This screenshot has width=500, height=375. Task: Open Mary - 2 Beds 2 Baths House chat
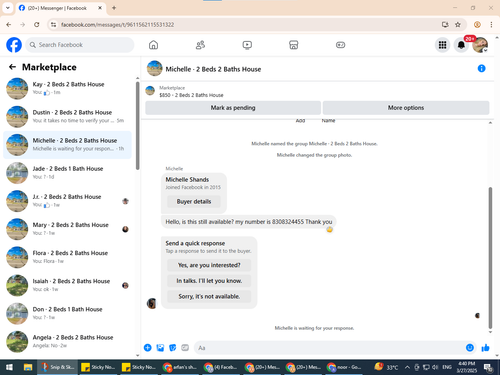tap(67, 229)
